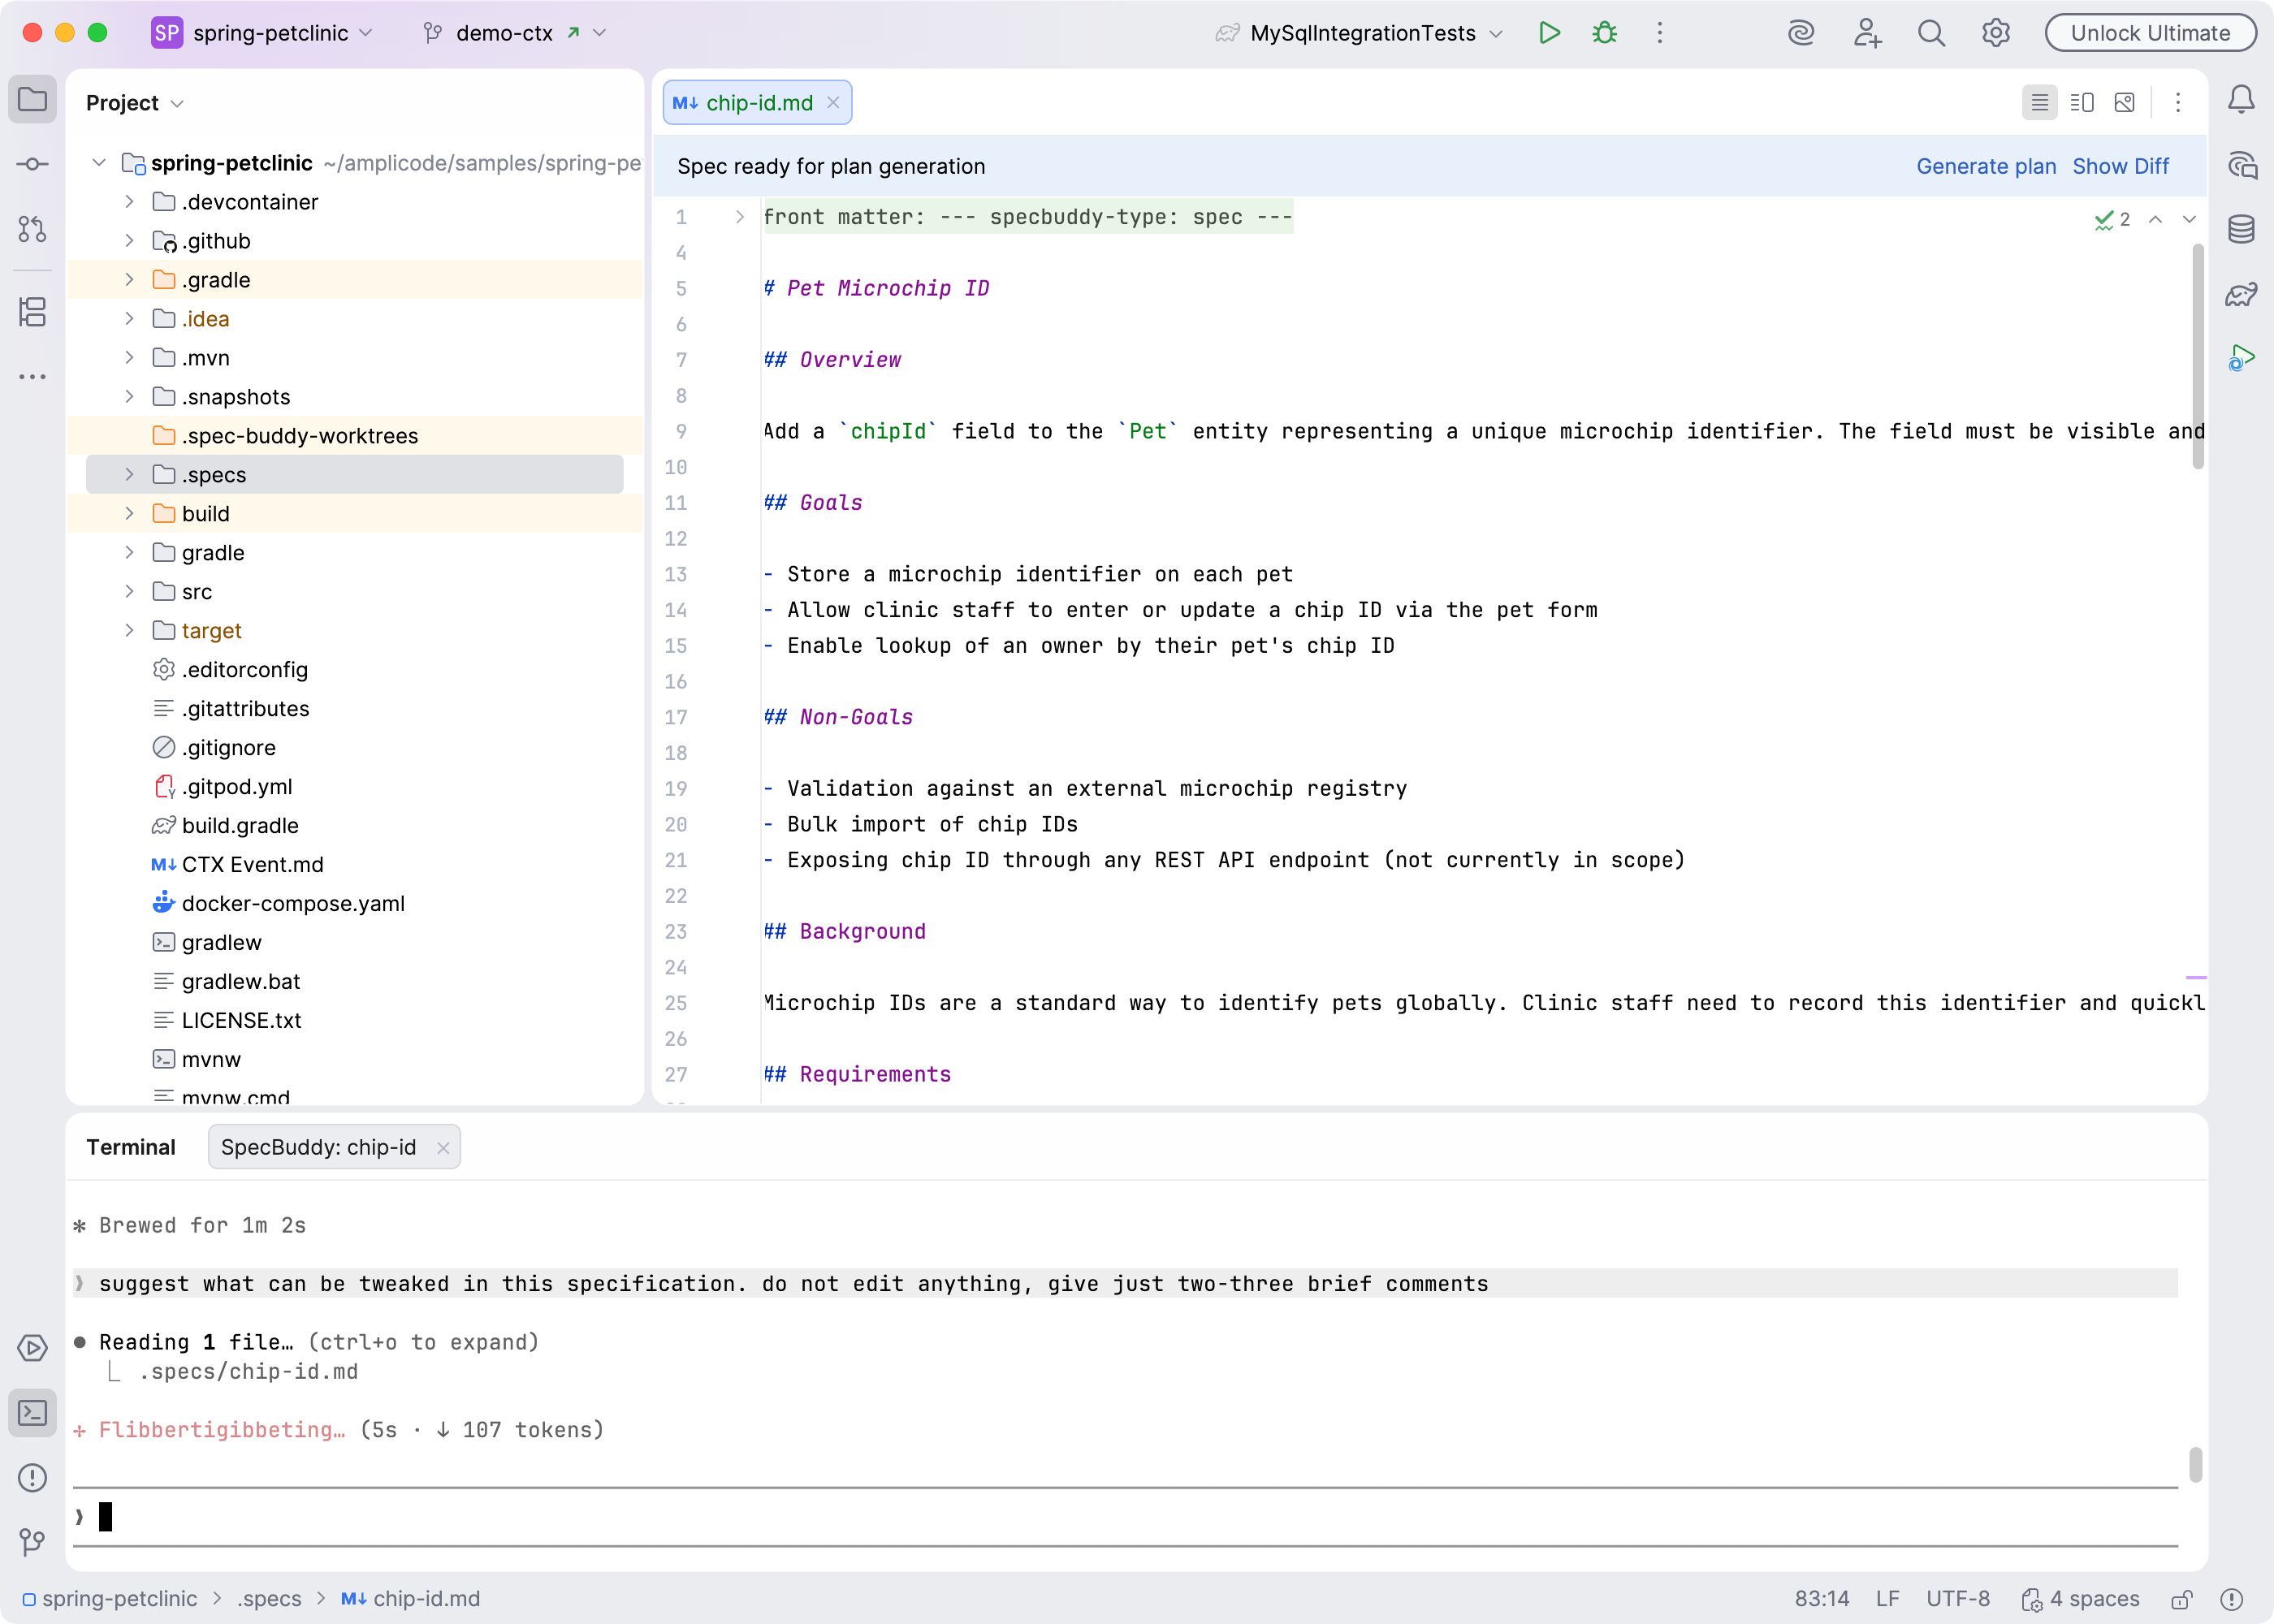Select the SpecBuddy: chip-id terminal tab
The image size is (2274, 1624).
tap(318, 1147)
